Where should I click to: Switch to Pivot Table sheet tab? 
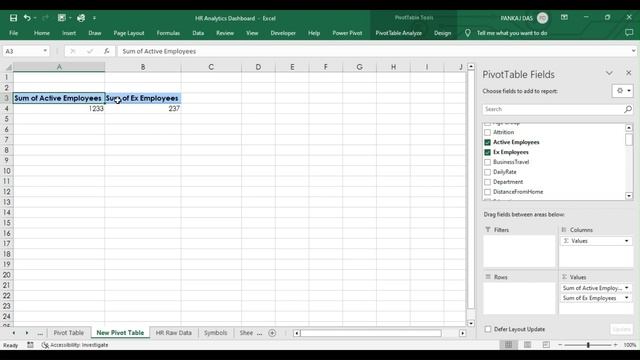pyautogui.click(x=69, y=333)
